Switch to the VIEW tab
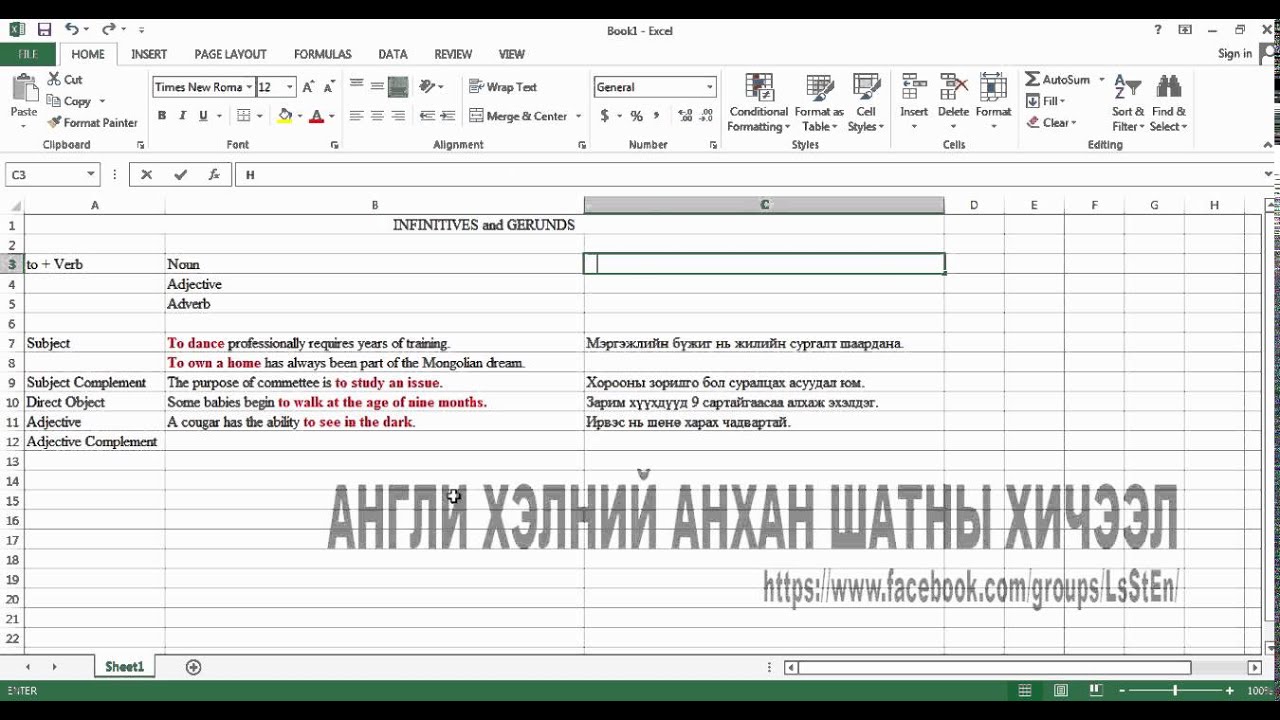Viewport: 1280px width, 720px height. point(512,54)
